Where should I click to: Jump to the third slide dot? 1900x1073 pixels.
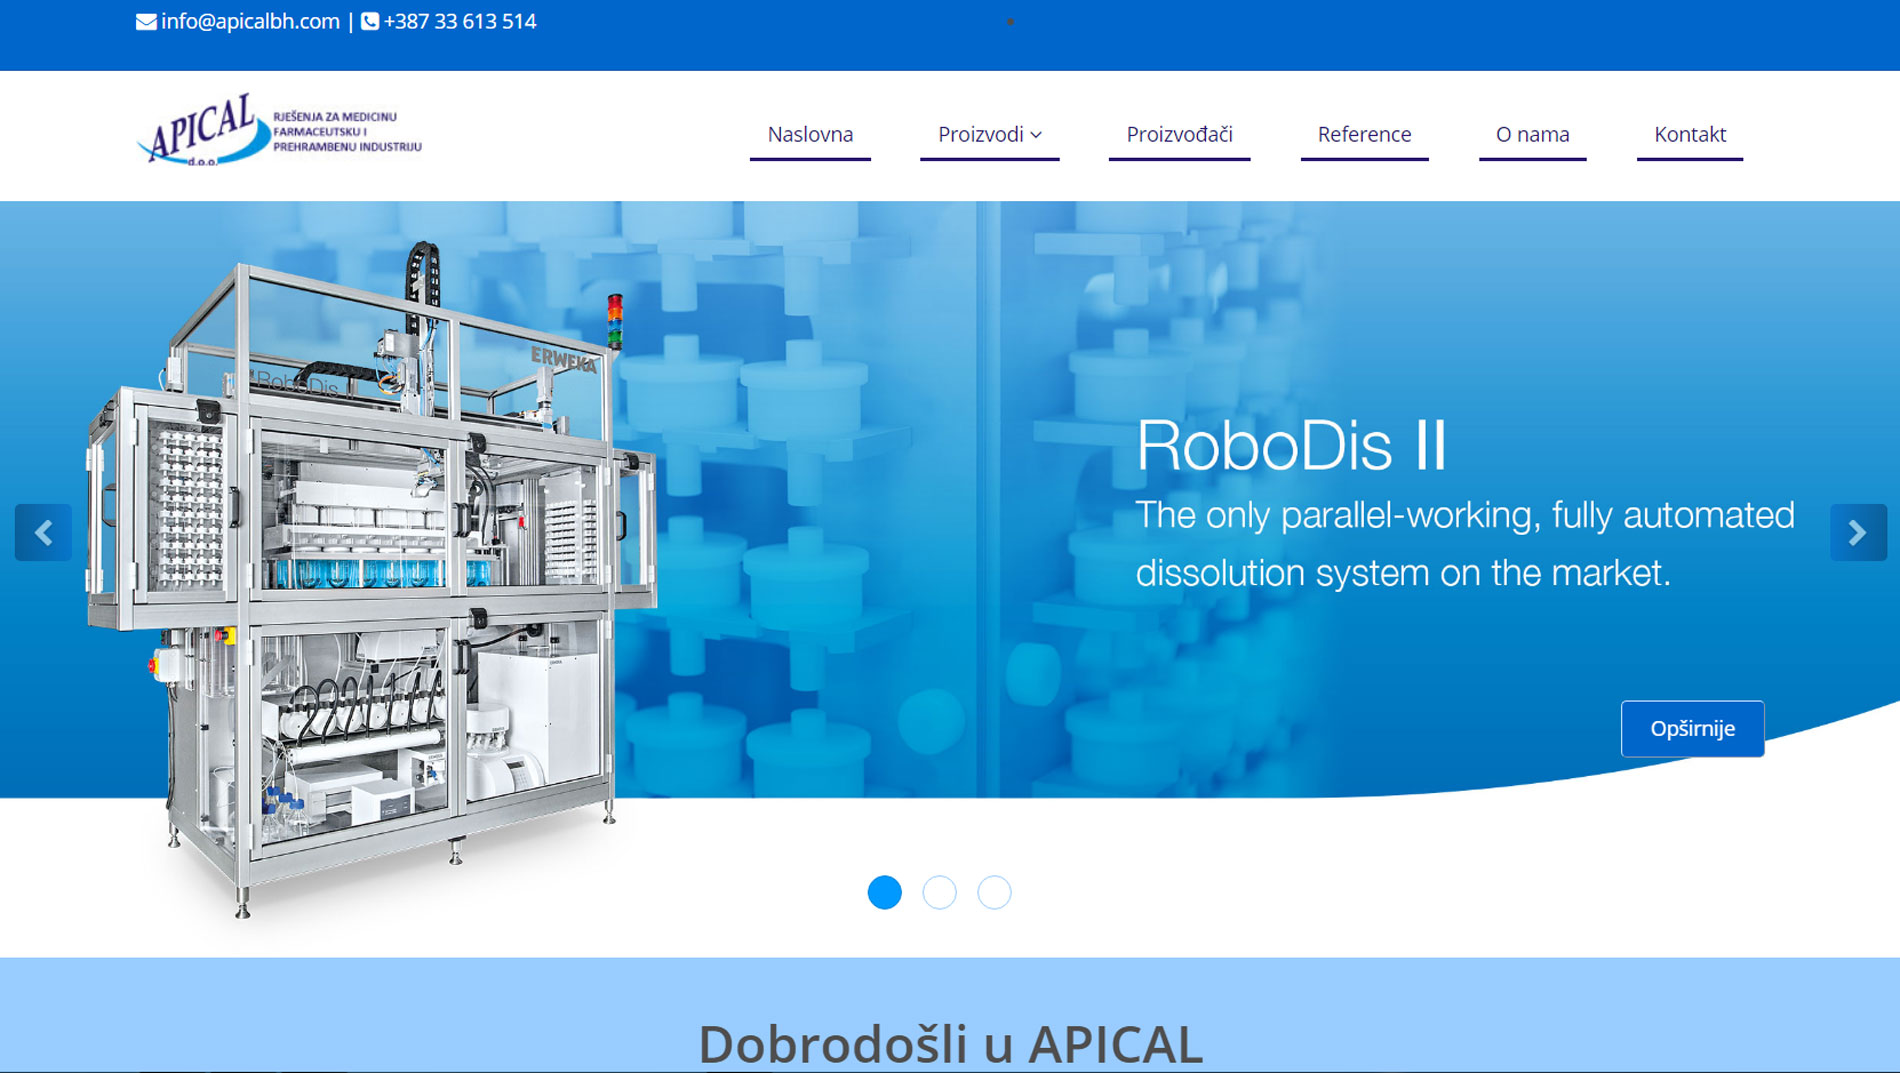point(994,892)
